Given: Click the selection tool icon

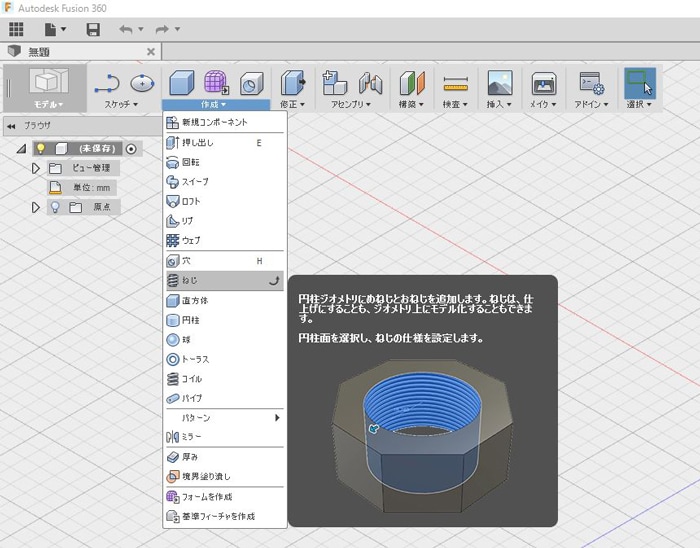Looking at the screenshot, I should tap(639, 83).
